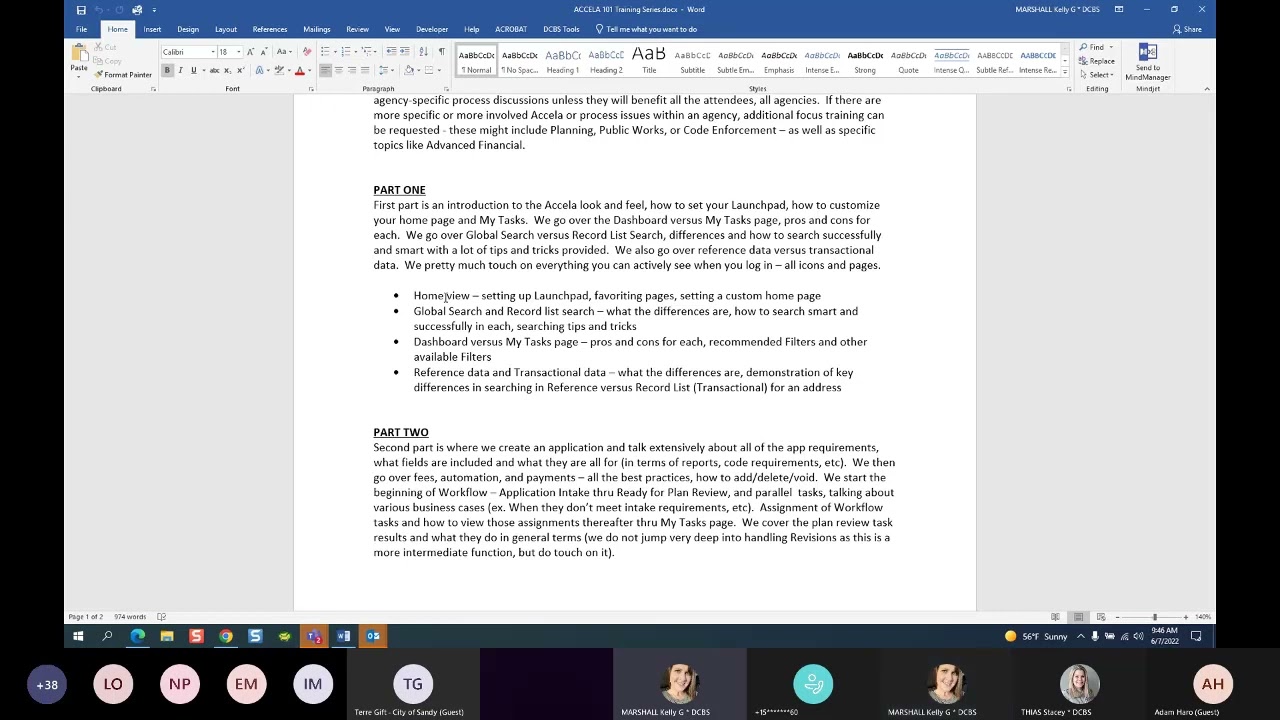The image size is (1280, 720).
Task: Click the Find button
Action: [1097, 47]
